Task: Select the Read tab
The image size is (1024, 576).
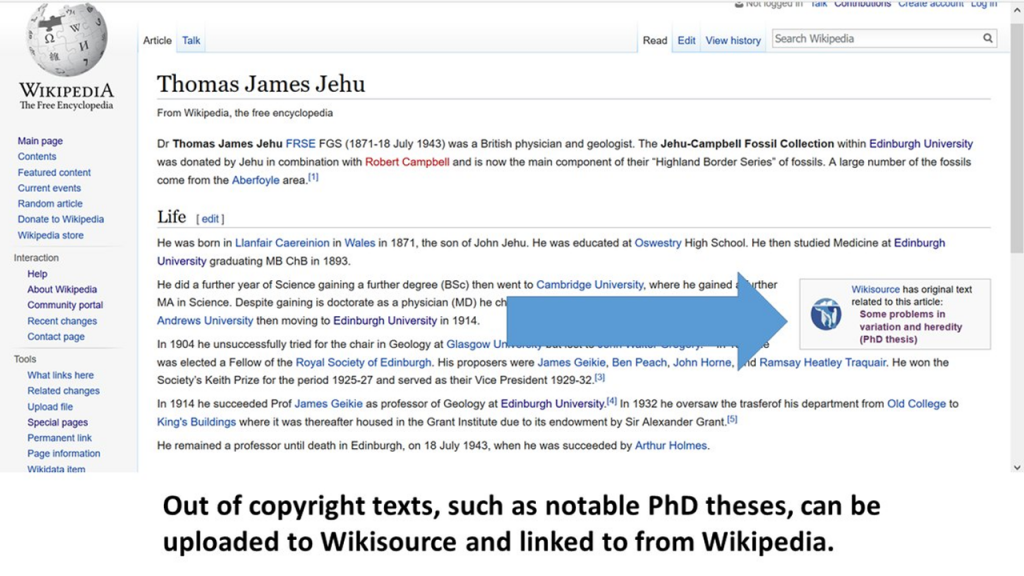Action: coord(655,40)
